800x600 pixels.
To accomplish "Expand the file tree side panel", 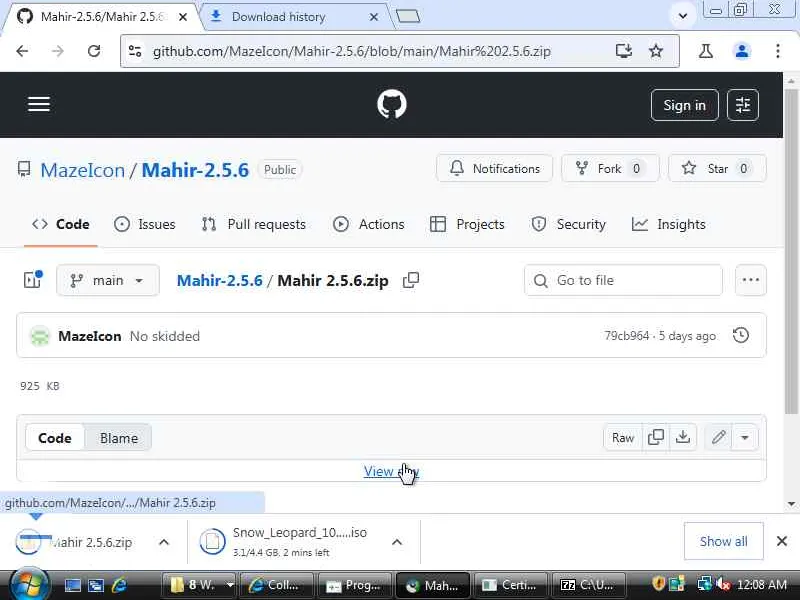I will [x=33, y=280].
